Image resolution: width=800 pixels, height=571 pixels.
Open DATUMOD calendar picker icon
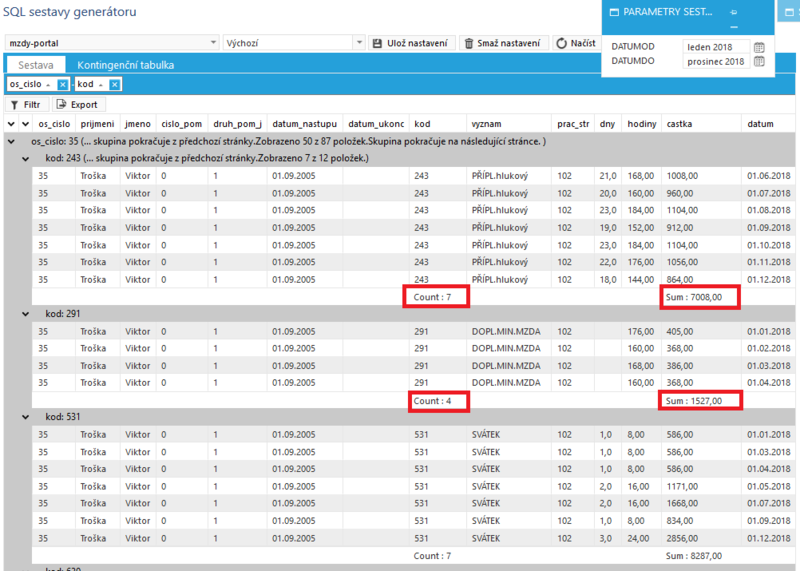click(x=759, y=47)
